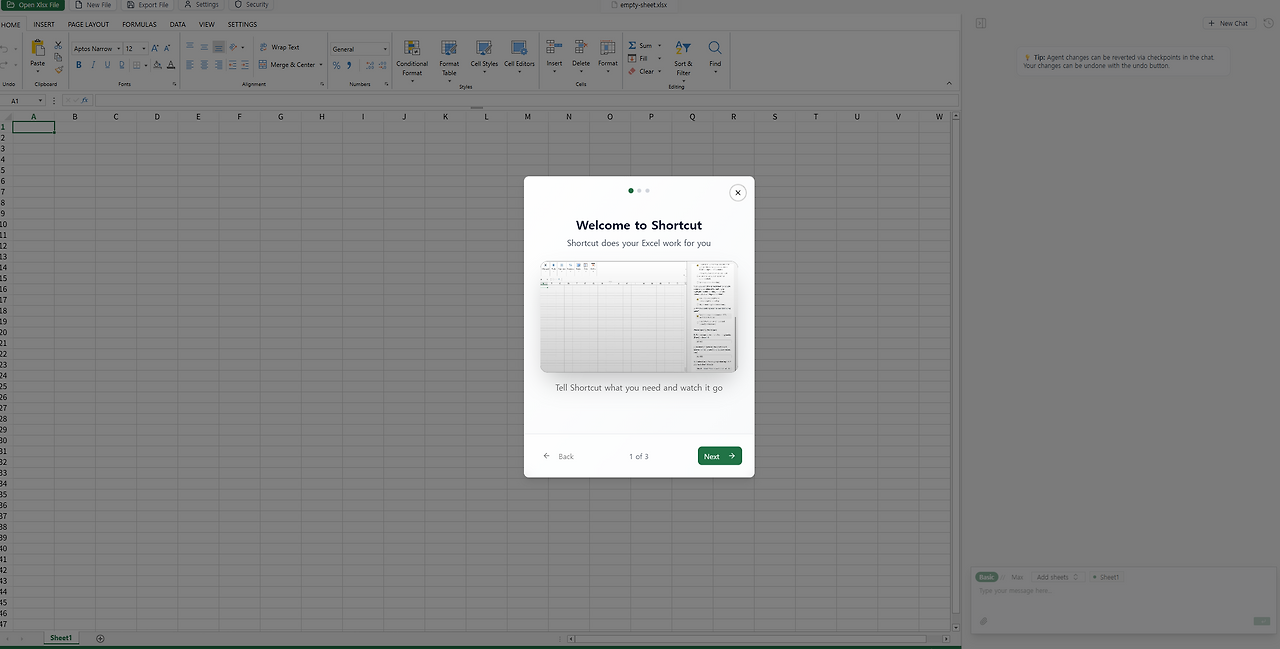Toggle Wrap Text
Screen dimensions: 1280x649
[279, 47]
